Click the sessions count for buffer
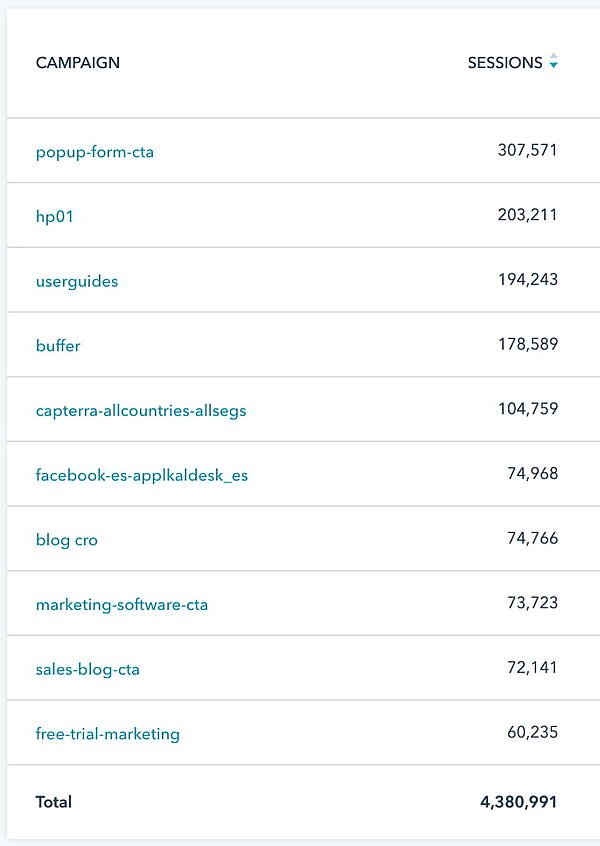Image resolution: width=600 pixels, height=846 pixels. point(530,346)
